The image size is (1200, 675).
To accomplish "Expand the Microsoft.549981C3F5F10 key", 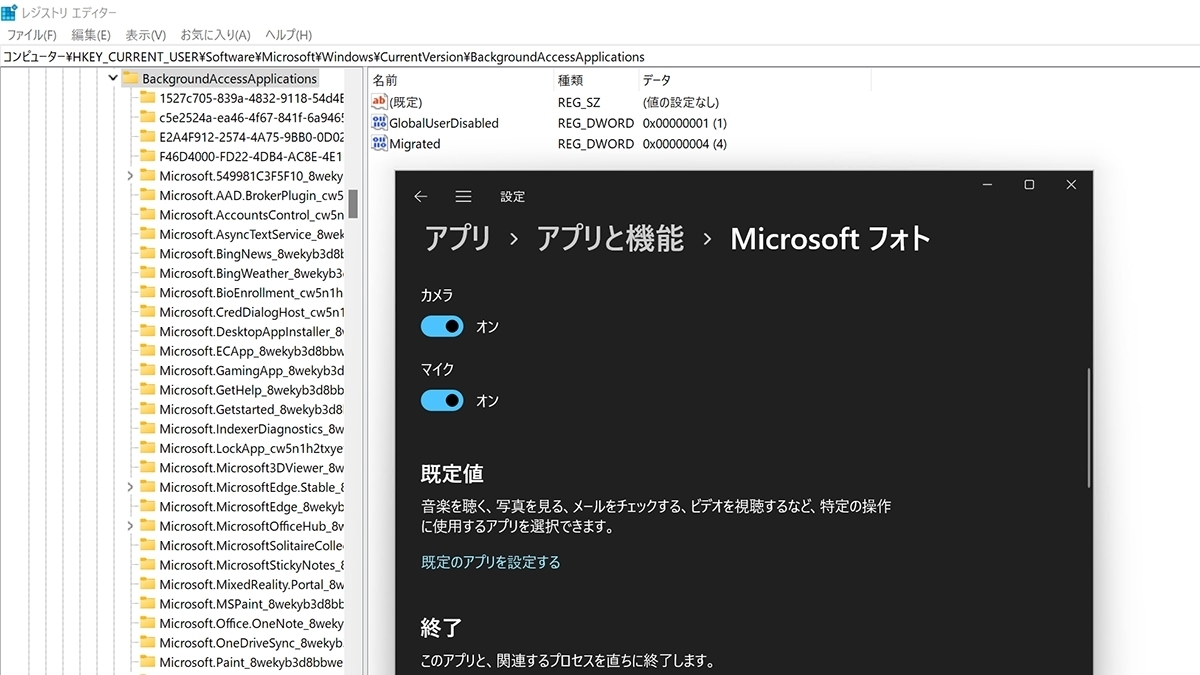I will coord(131,176).
